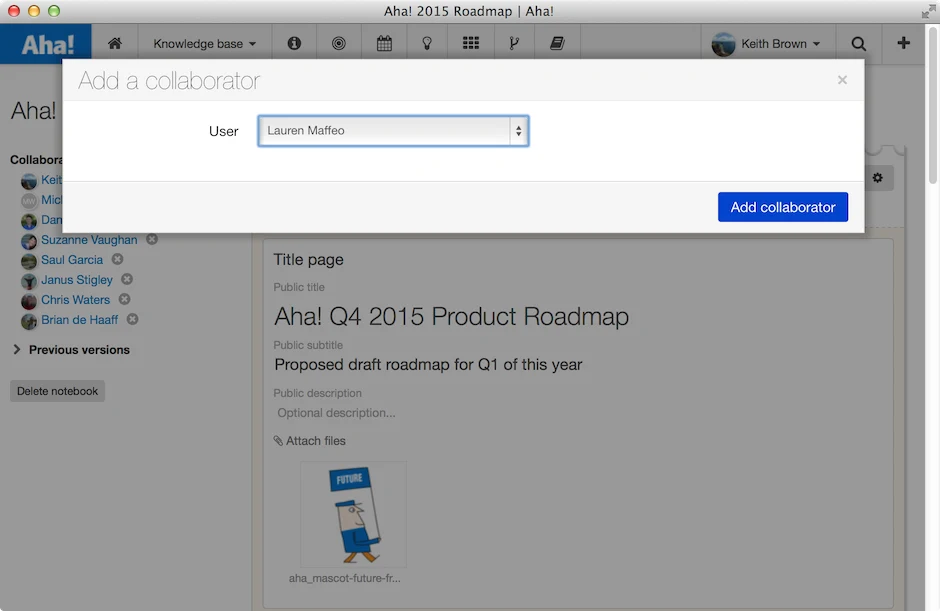This screenshot has width=940, height=611.
Task: Open the notebooks book icon
Action: (x=557, y=43)
